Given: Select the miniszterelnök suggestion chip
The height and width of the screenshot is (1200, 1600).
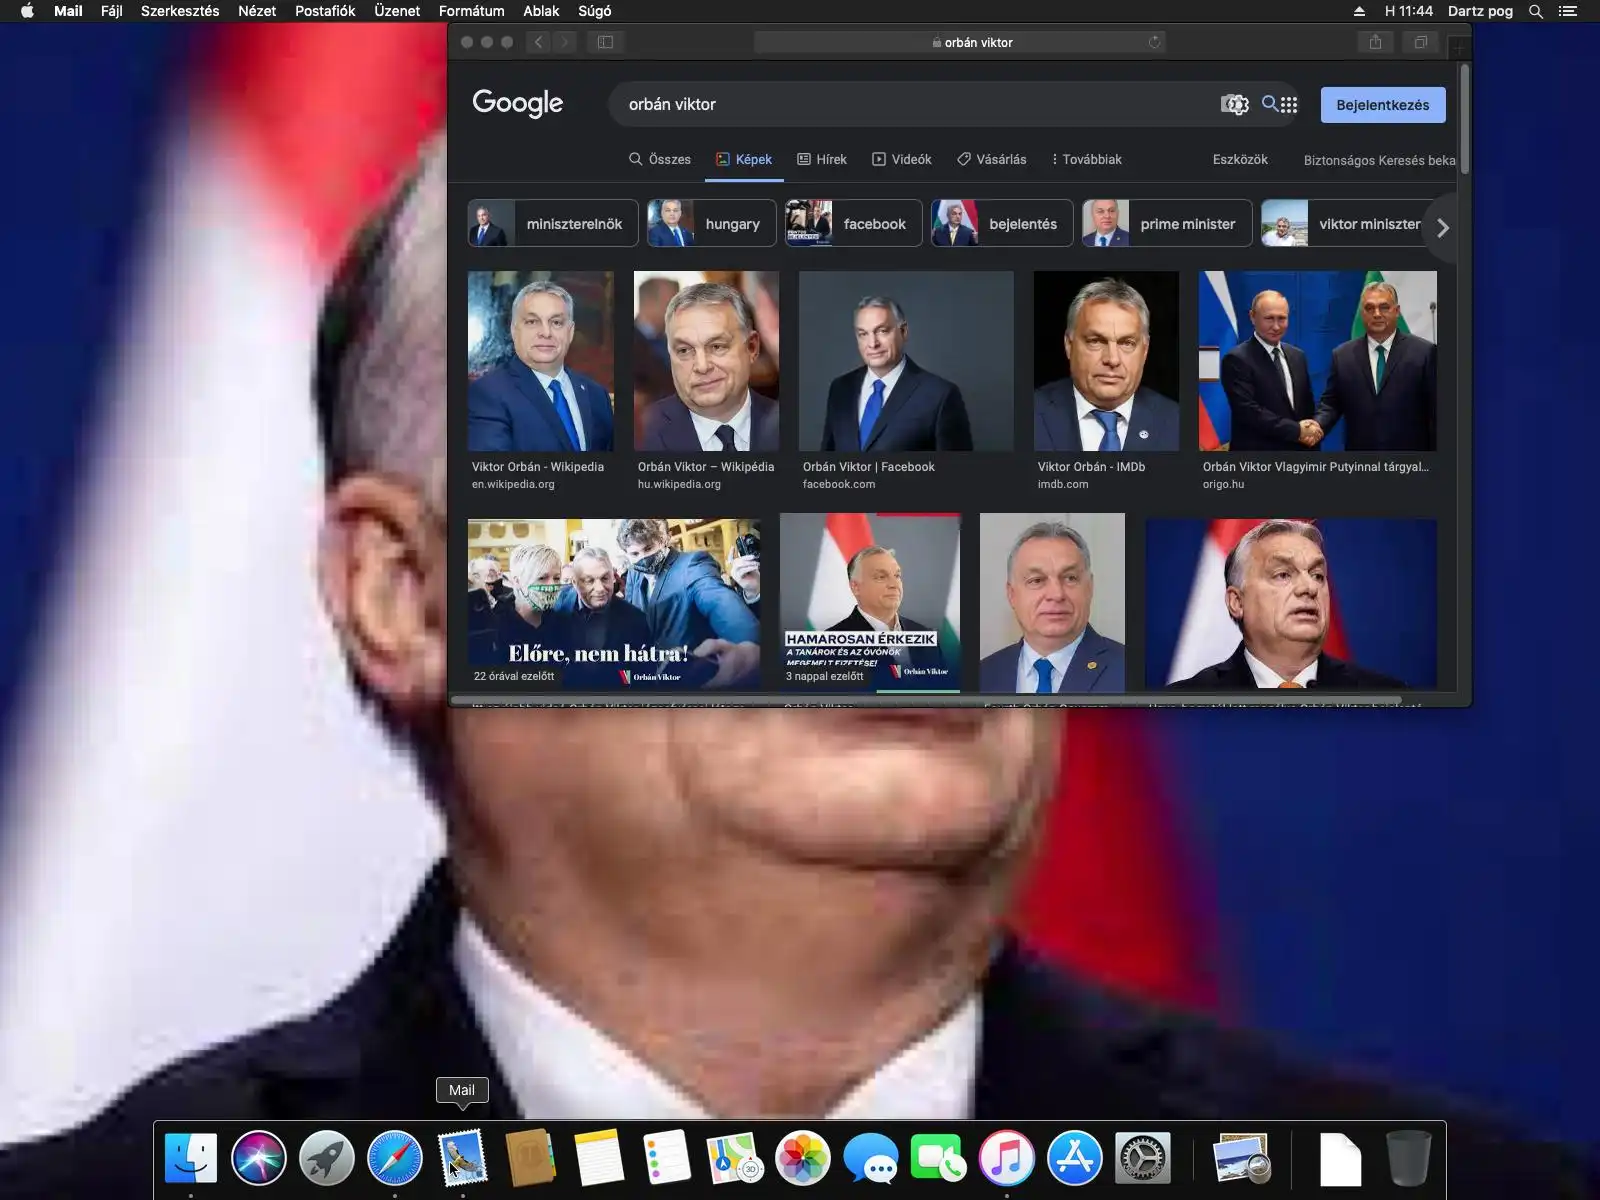Looking at the screenshot, I should click(x=553, y=223).
